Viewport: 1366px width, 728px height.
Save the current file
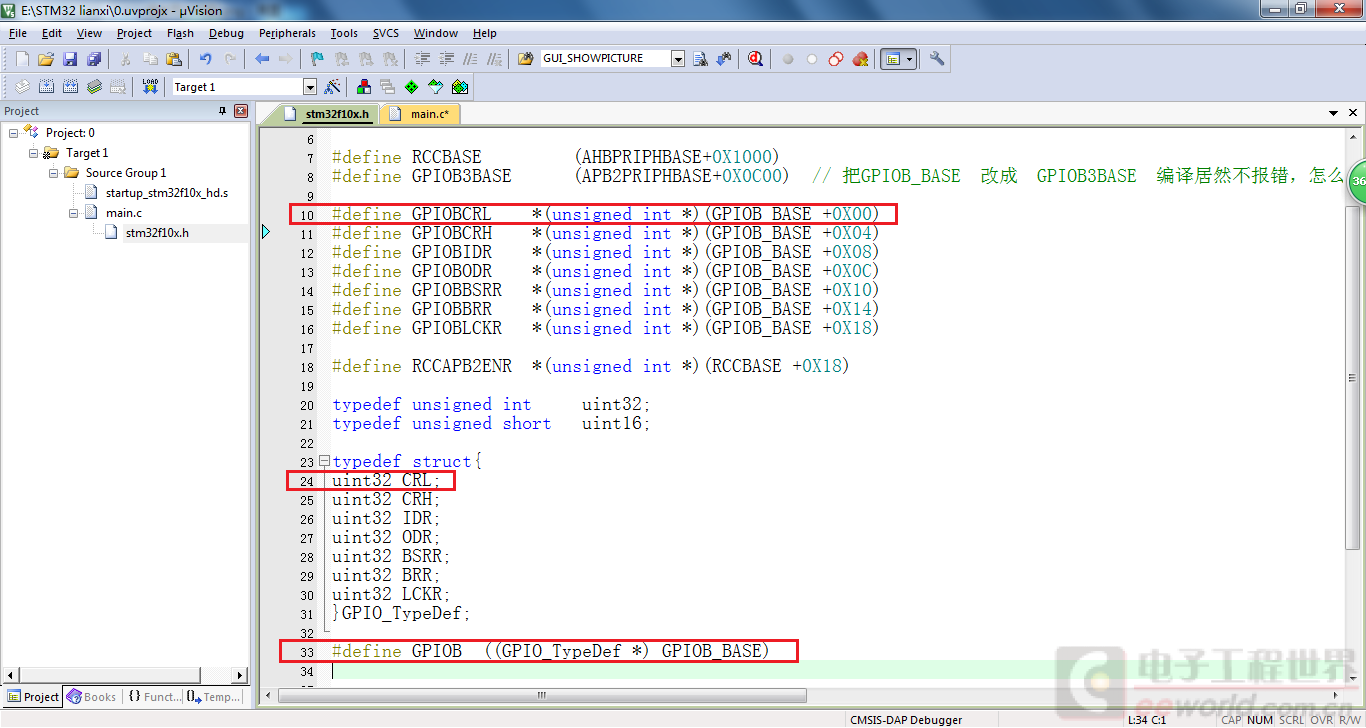pos(70,59)
